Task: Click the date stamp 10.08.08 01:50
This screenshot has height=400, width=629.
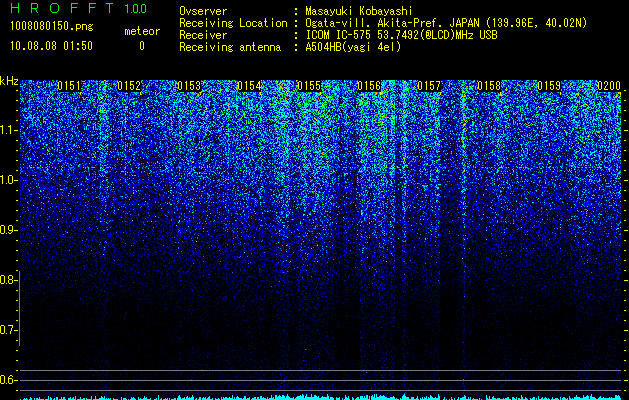Action: tap(51, 46)
